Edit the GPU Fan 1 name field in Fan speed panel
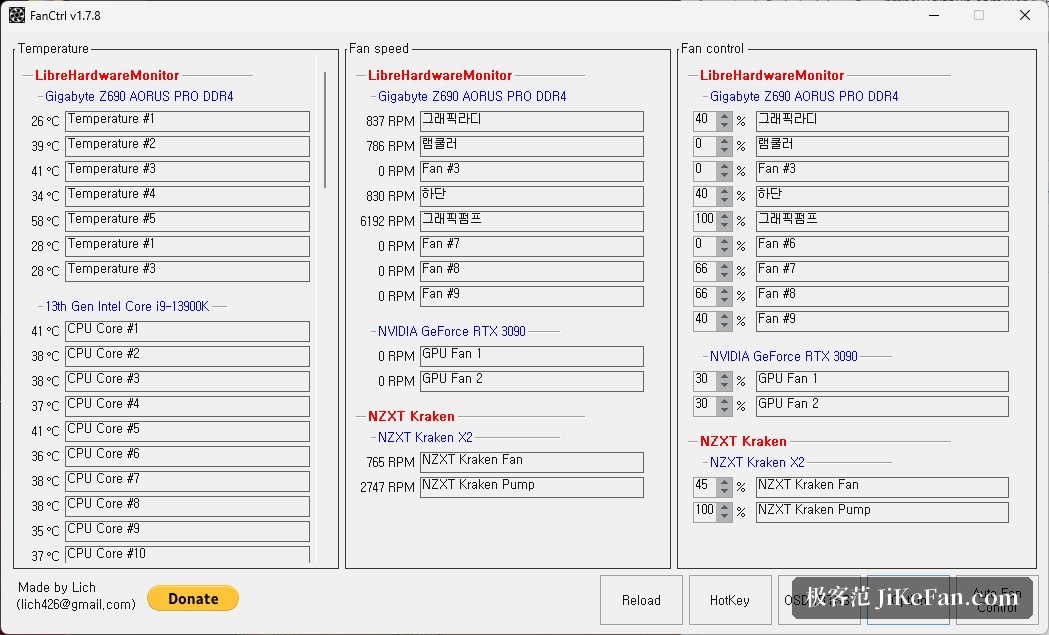 pyautogui.click(x=532, y=356)
